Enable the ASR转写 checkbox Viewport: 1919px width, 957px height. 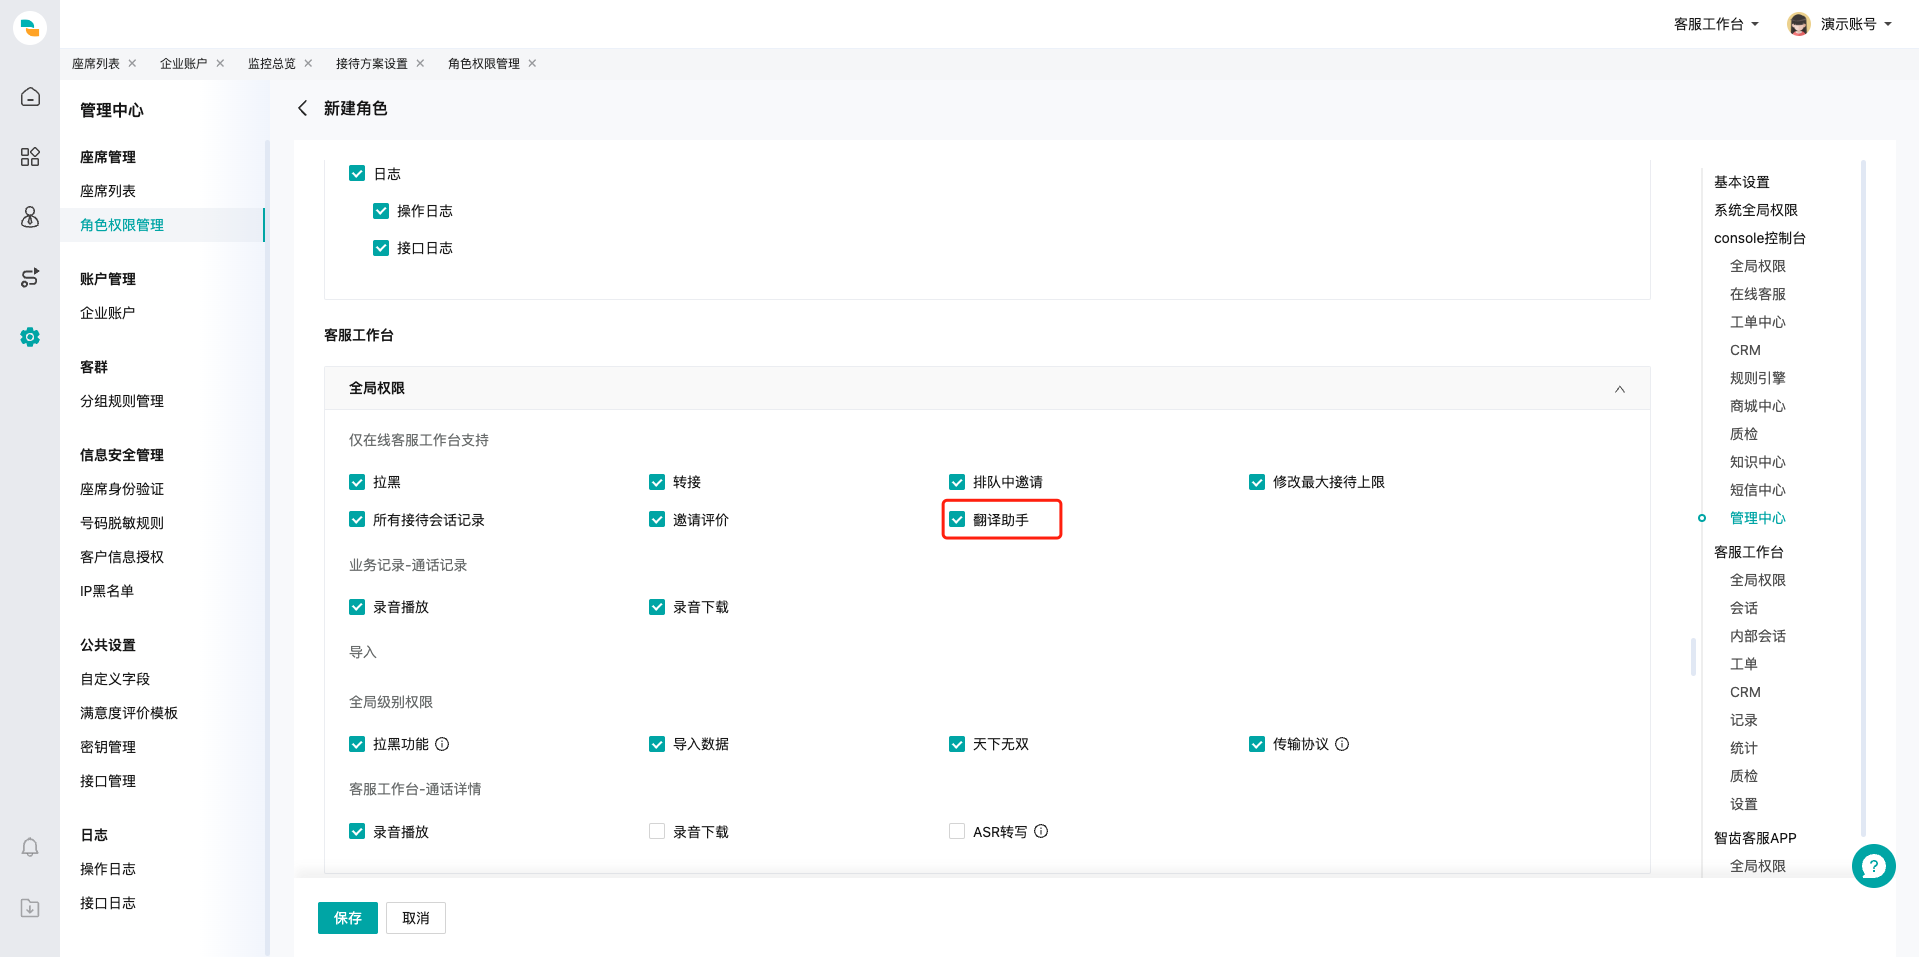957,831
